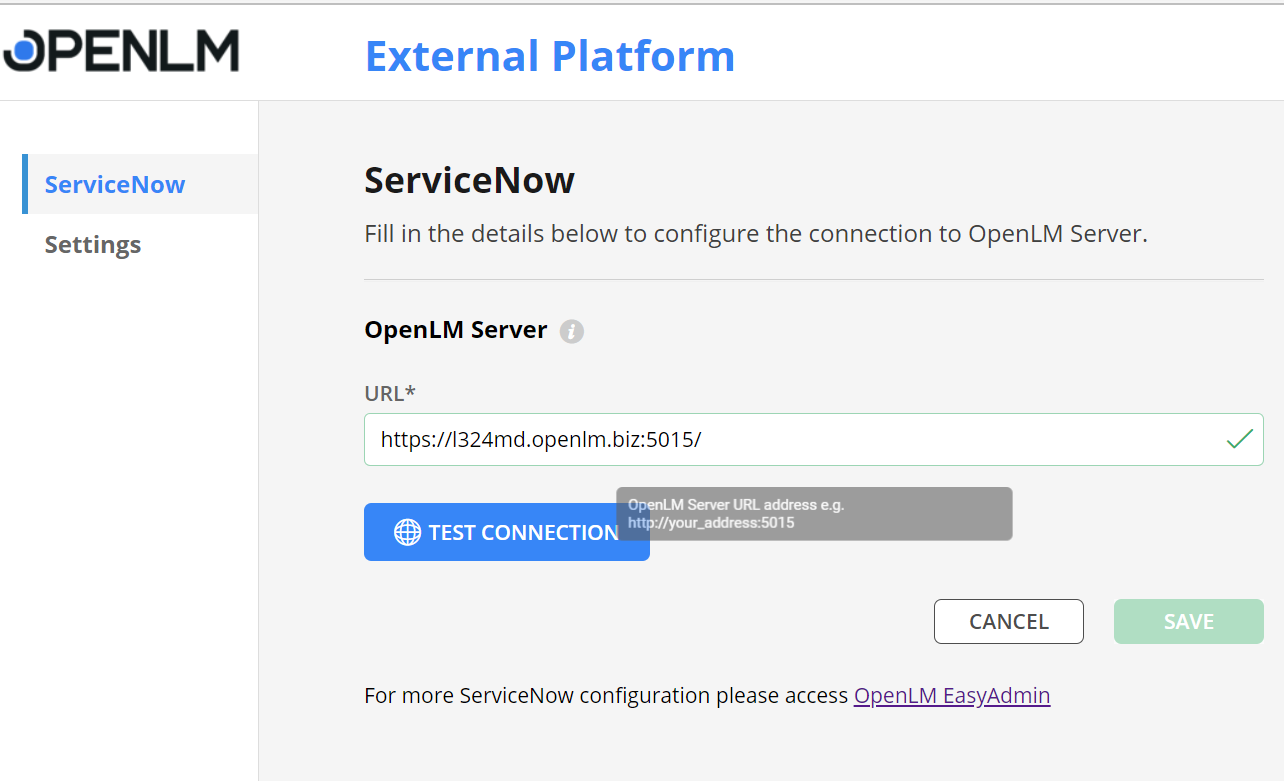Click the globe icon on Test Connection
Image resolution: width=1284 pixels, height=781 pixels.
(407, 532)
